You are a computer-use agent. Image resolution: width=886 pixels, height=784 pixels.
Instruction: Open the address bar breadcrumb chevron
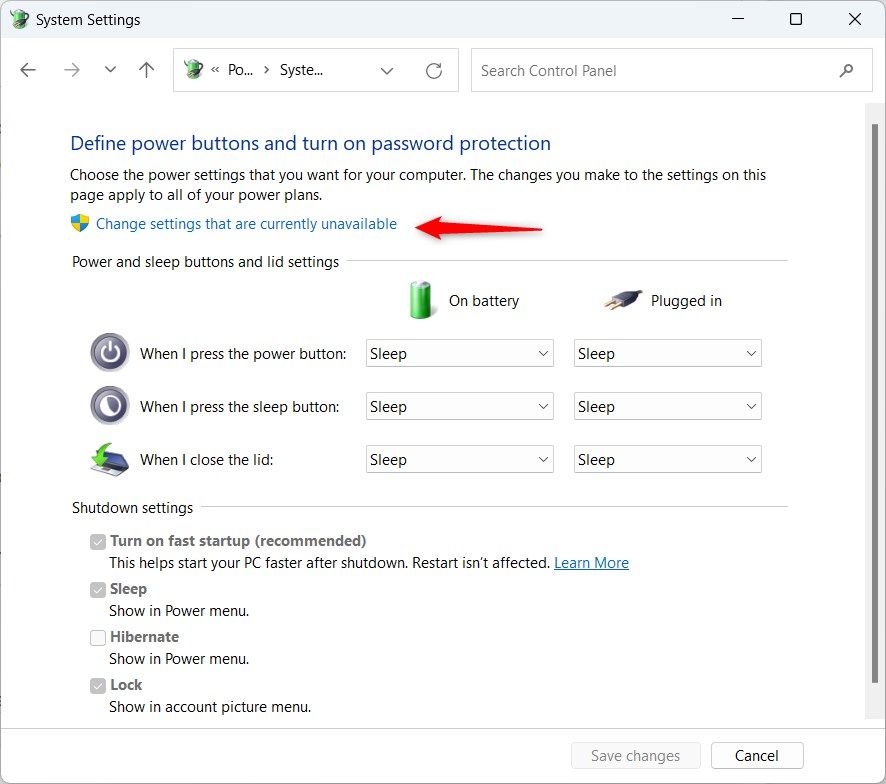click(x=386, y=70)
